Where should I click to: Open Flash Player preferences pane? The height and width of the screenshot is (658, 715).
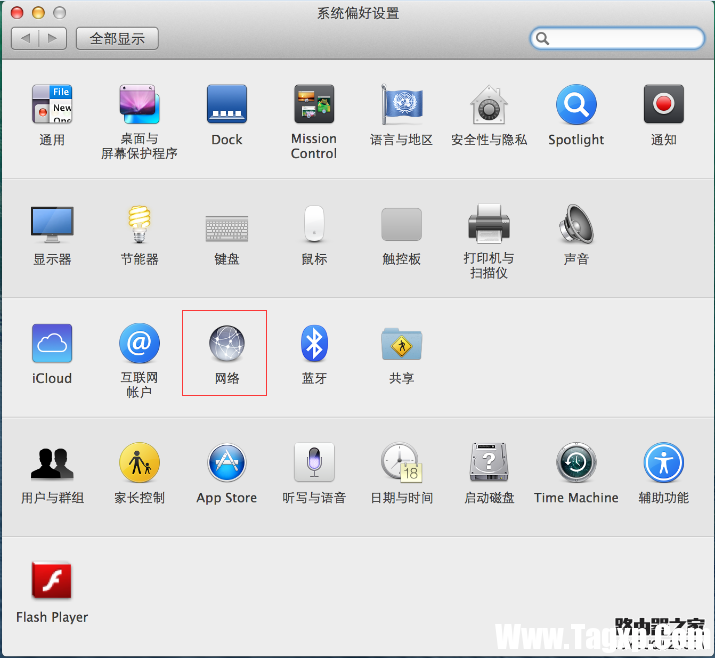tap(52, 580)
